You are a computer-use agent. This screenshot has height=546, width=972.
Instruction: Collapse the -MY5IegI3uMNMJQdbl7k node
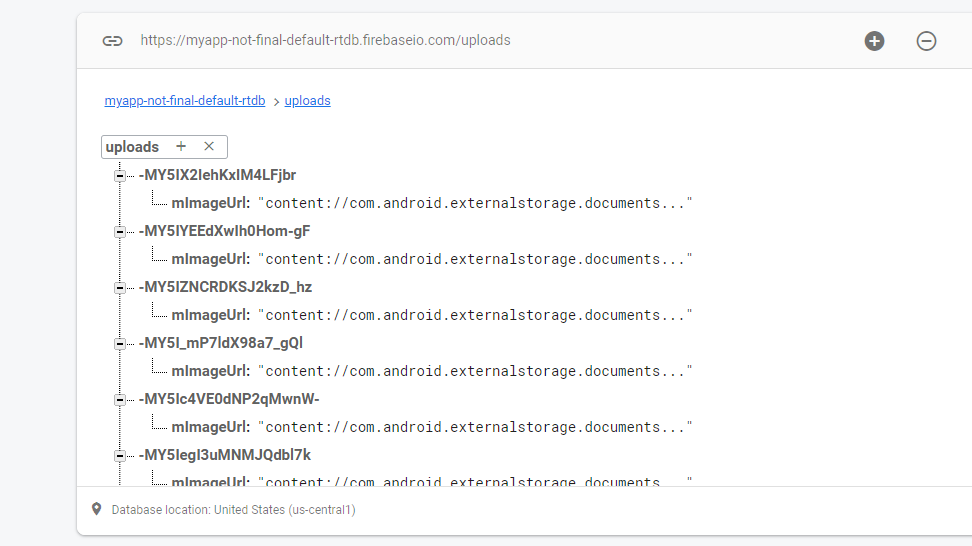click(x=120, y=455)
